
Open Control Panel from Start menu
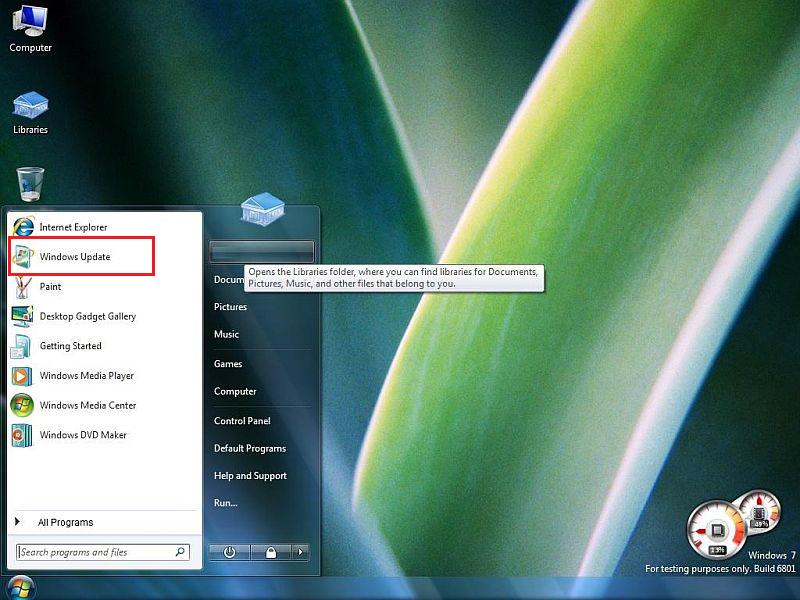pos(242,421)
